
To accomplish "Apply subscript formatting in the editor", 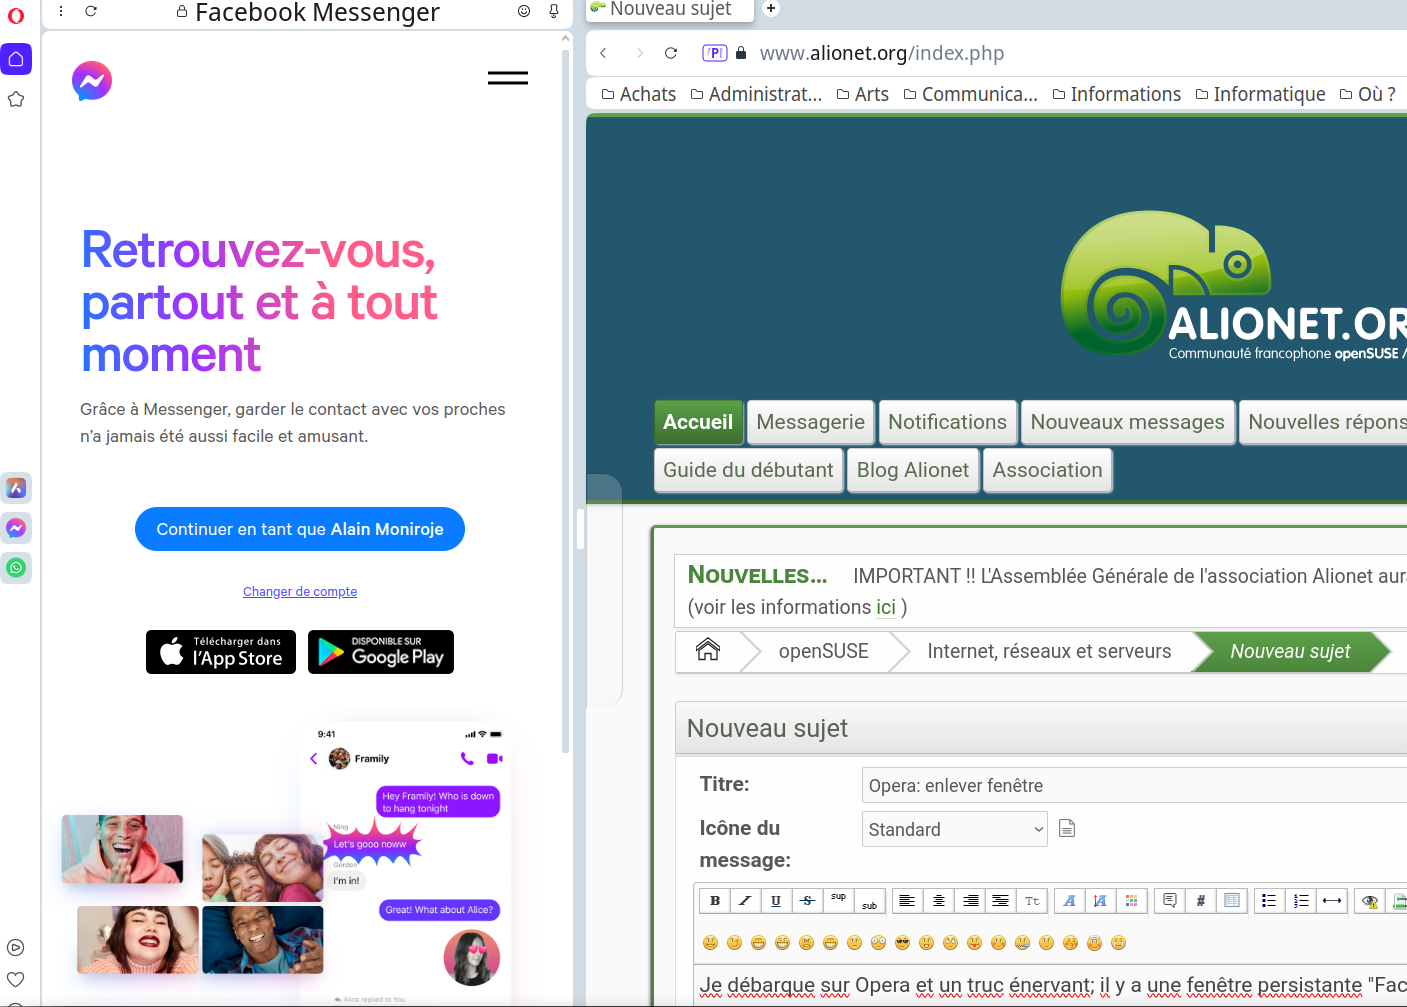I will coord(869,901).
